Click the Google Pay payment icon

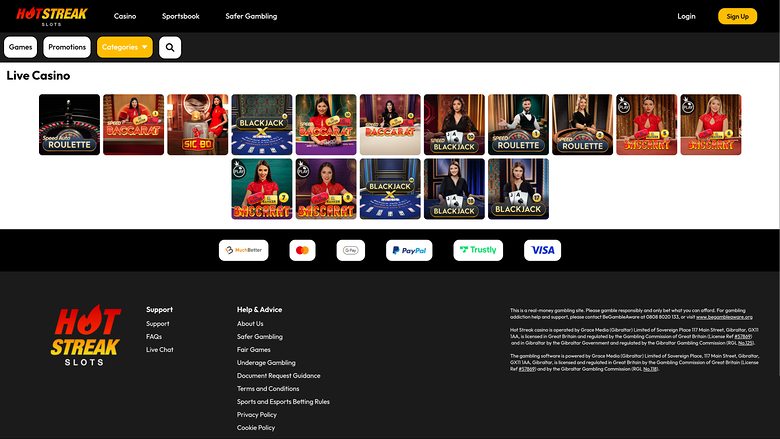351,250
